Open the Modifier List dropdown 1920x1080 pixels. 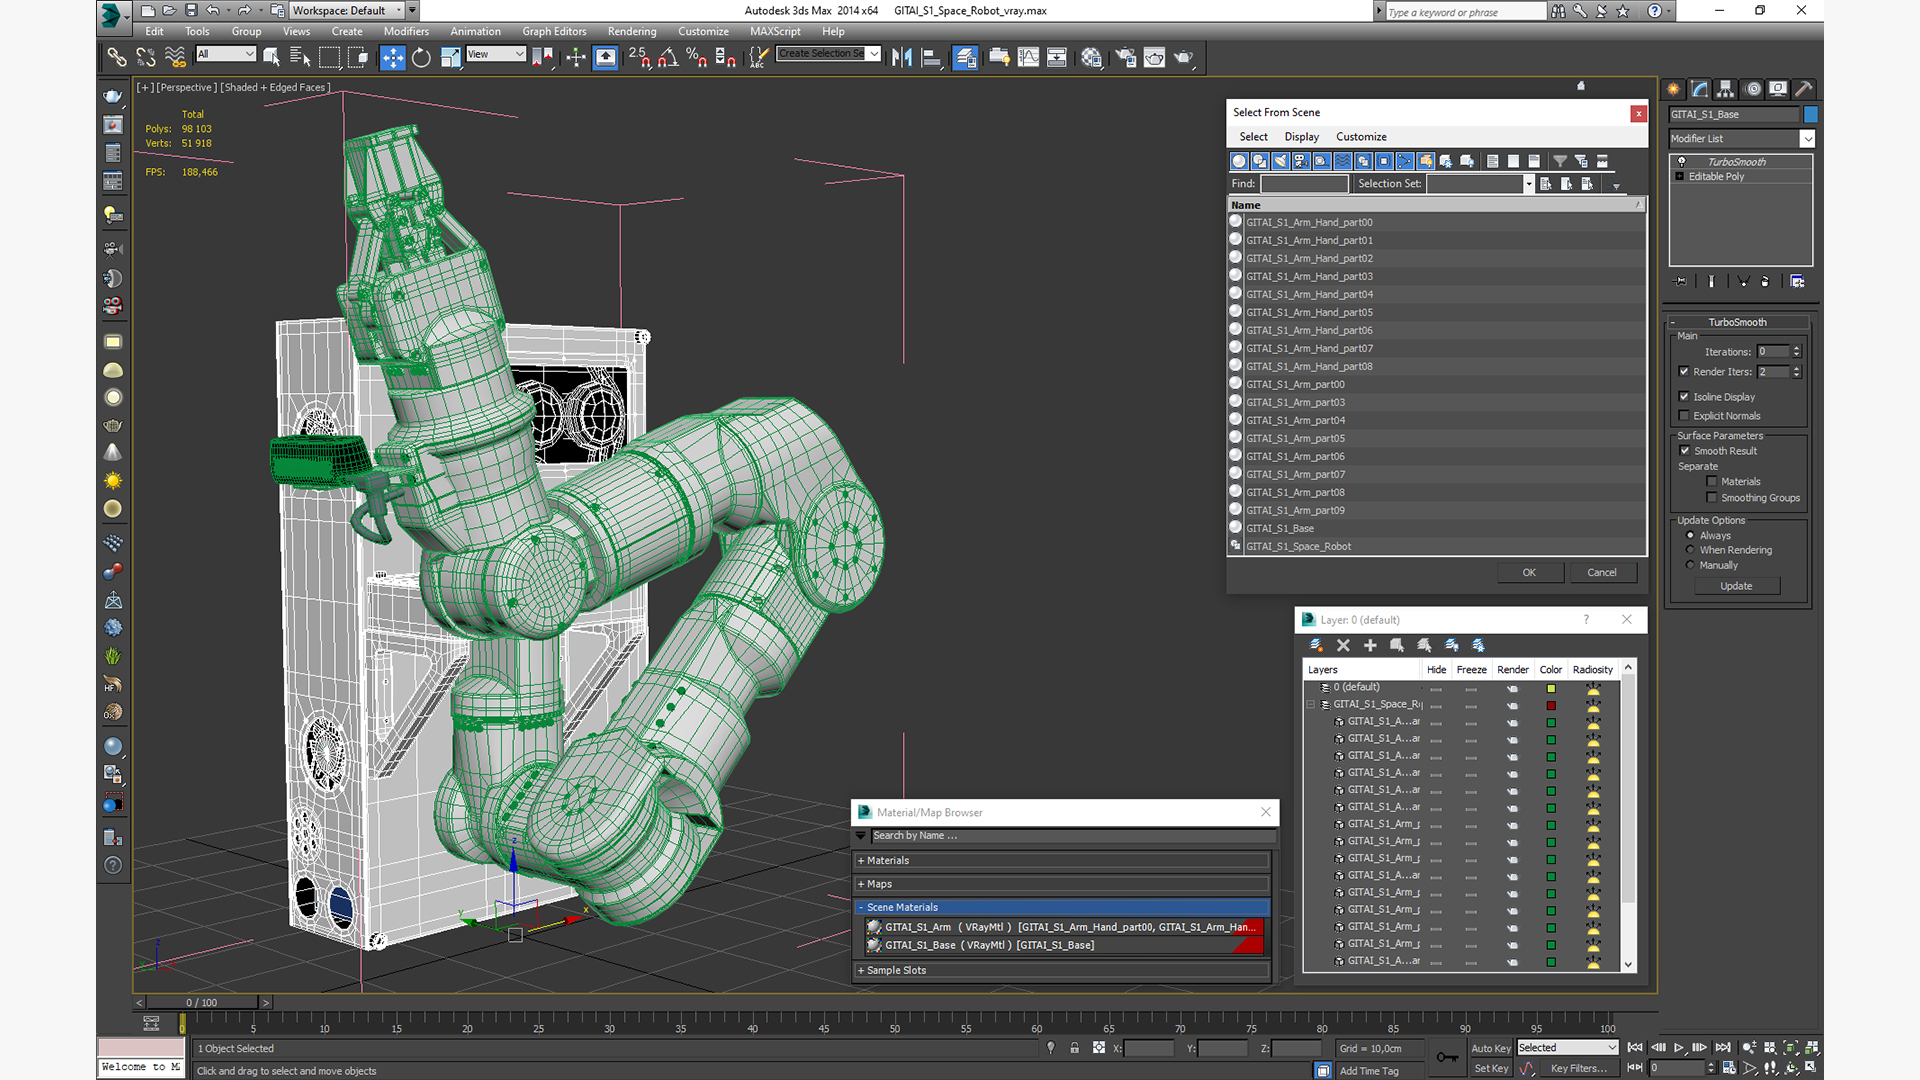[x=1742, y=139]
